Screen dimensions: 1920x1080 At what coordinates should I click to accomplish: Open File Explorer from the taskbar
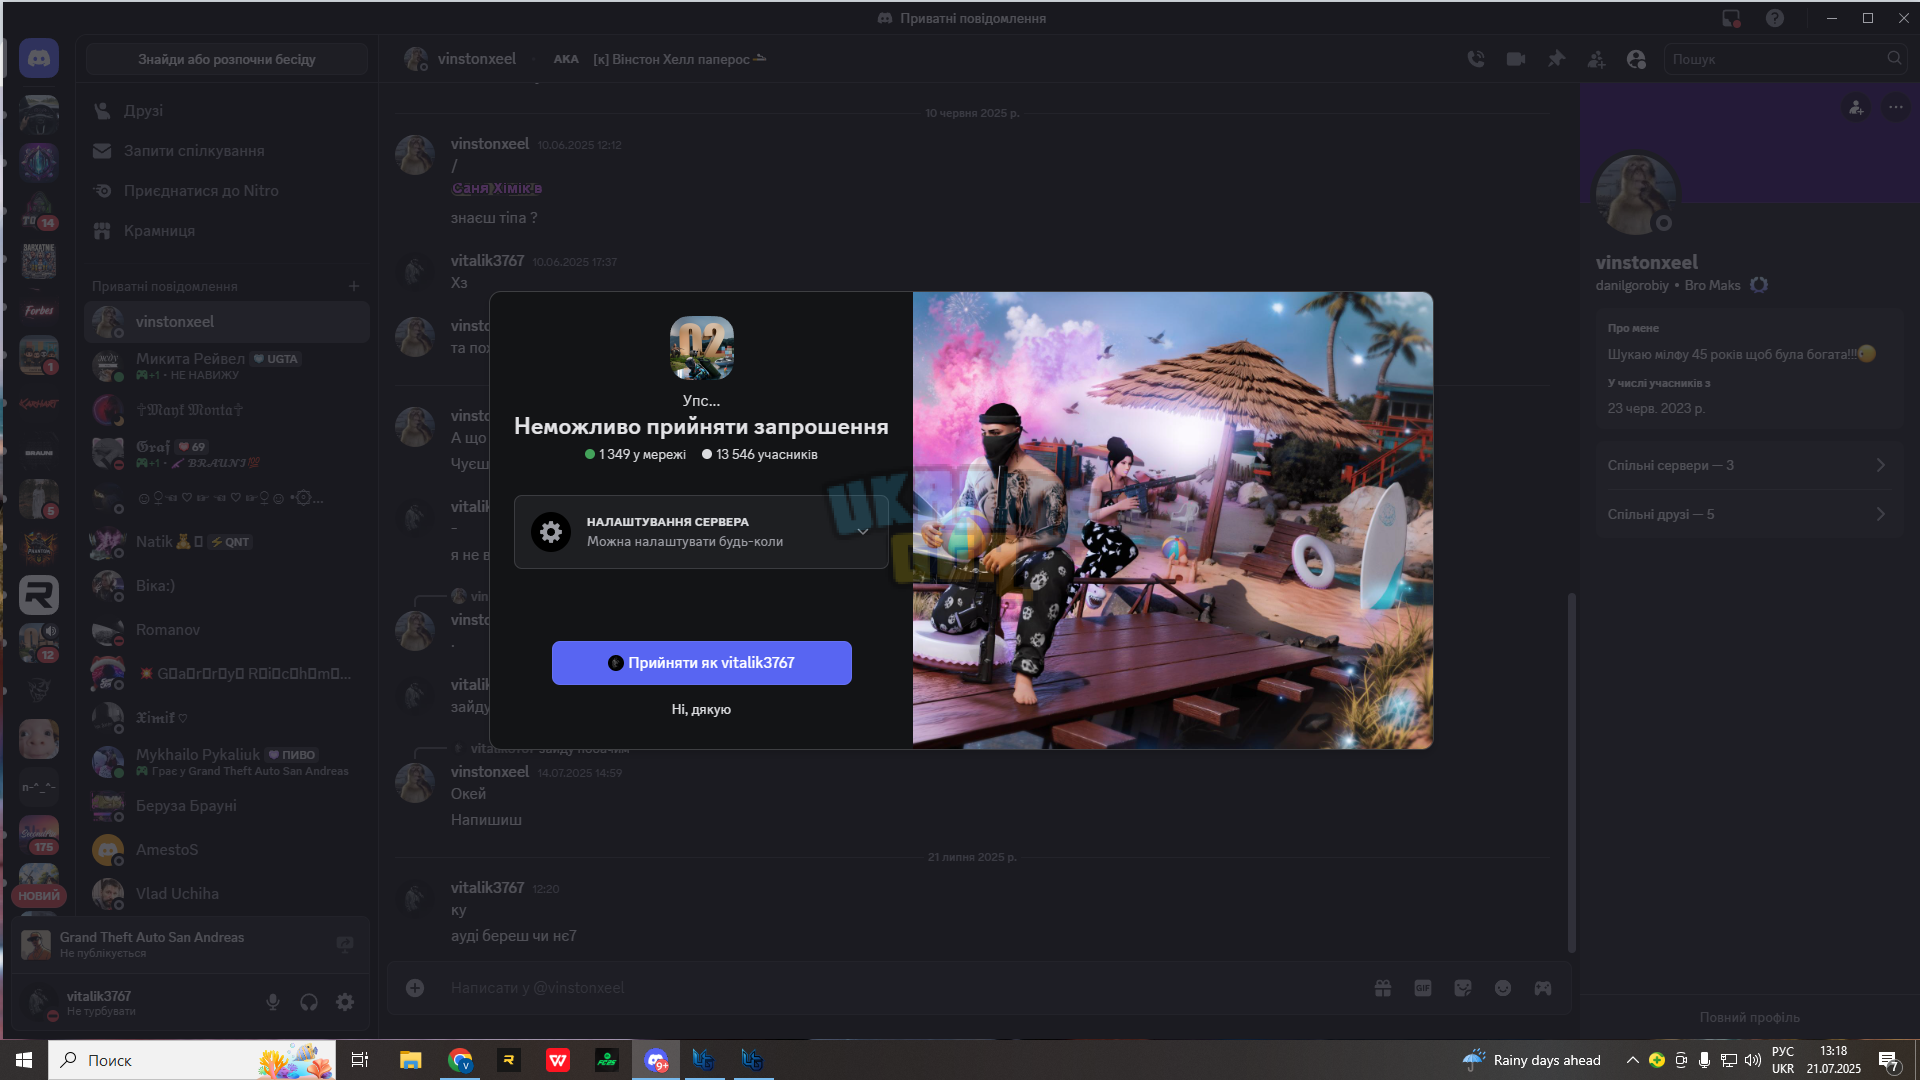click(x=410, y=1060)
